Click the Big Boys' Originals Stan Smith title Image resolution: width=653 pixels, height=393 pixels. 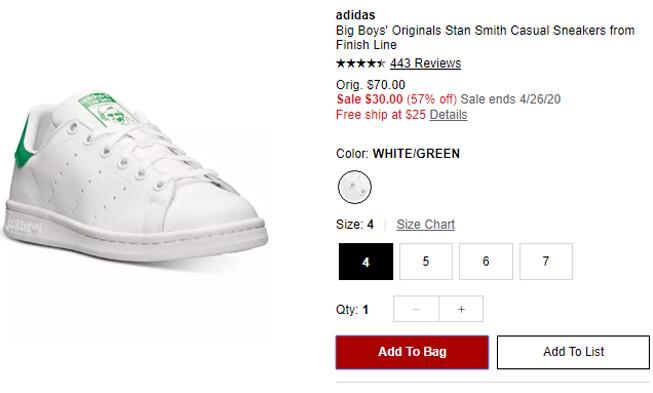485,37
